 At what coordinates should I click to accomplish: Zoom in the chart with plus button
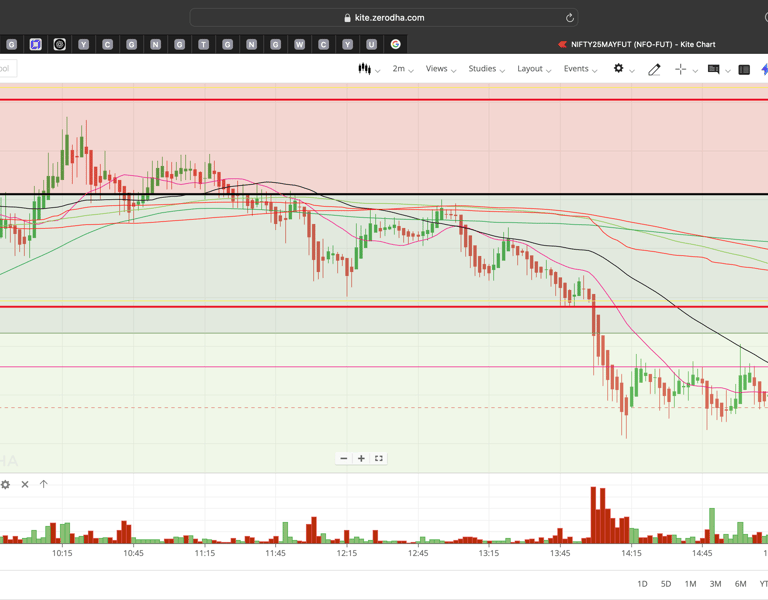(x=361, y=458)
